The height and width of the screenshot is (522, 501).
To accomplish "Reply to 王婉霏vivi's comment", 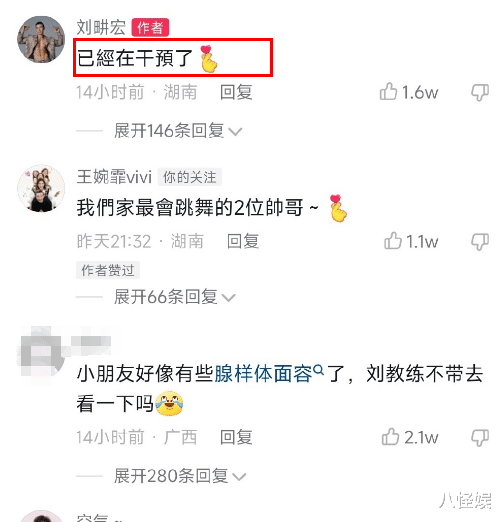I will [243, 241].
